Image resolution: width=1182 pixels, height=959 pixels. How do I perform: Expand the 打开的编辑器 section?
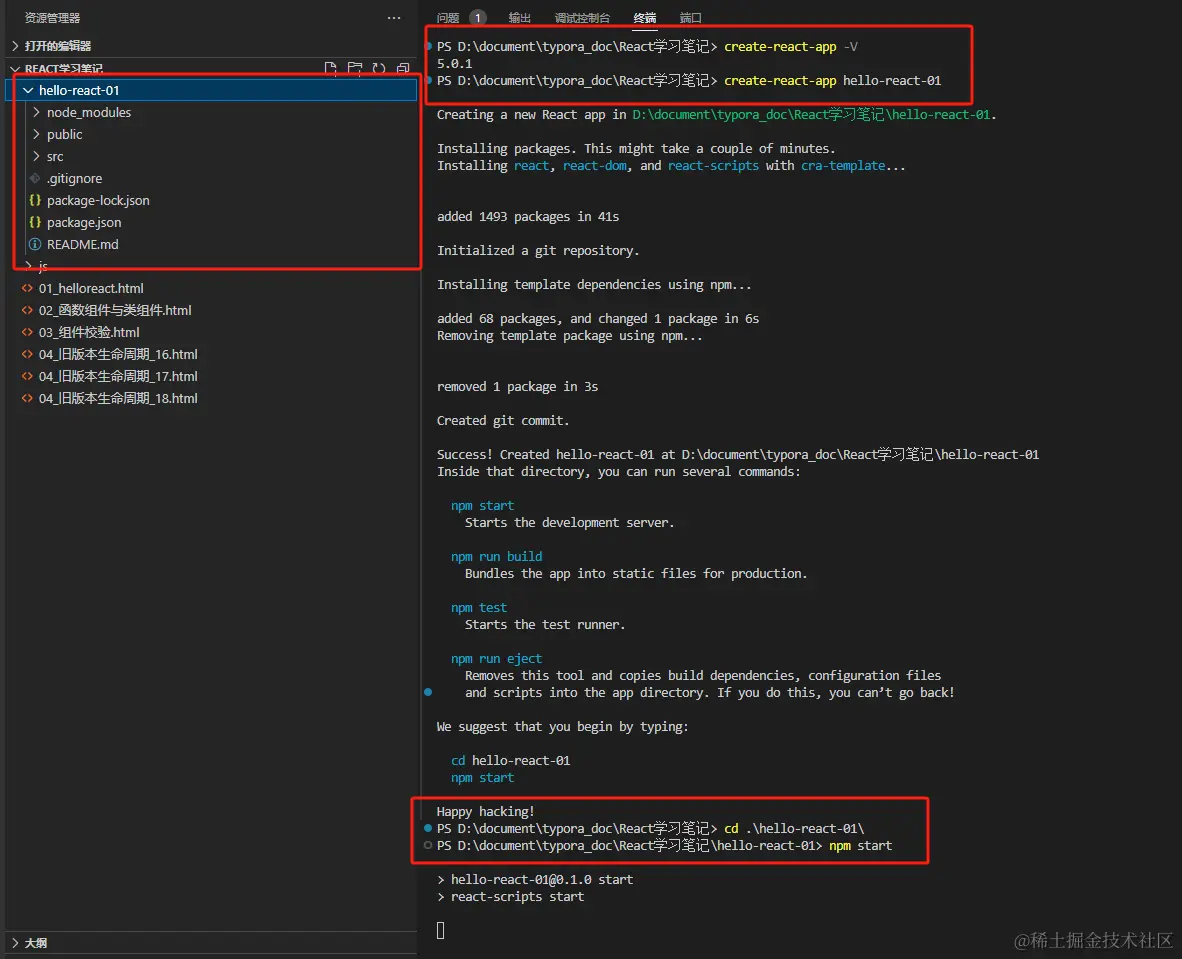tap(15, 46)
